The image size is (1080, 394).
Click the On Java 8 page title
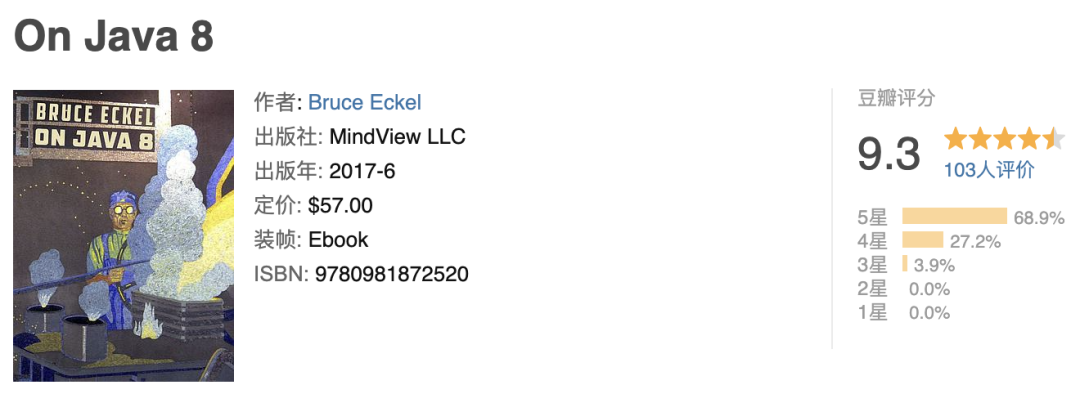pos(114,36)
